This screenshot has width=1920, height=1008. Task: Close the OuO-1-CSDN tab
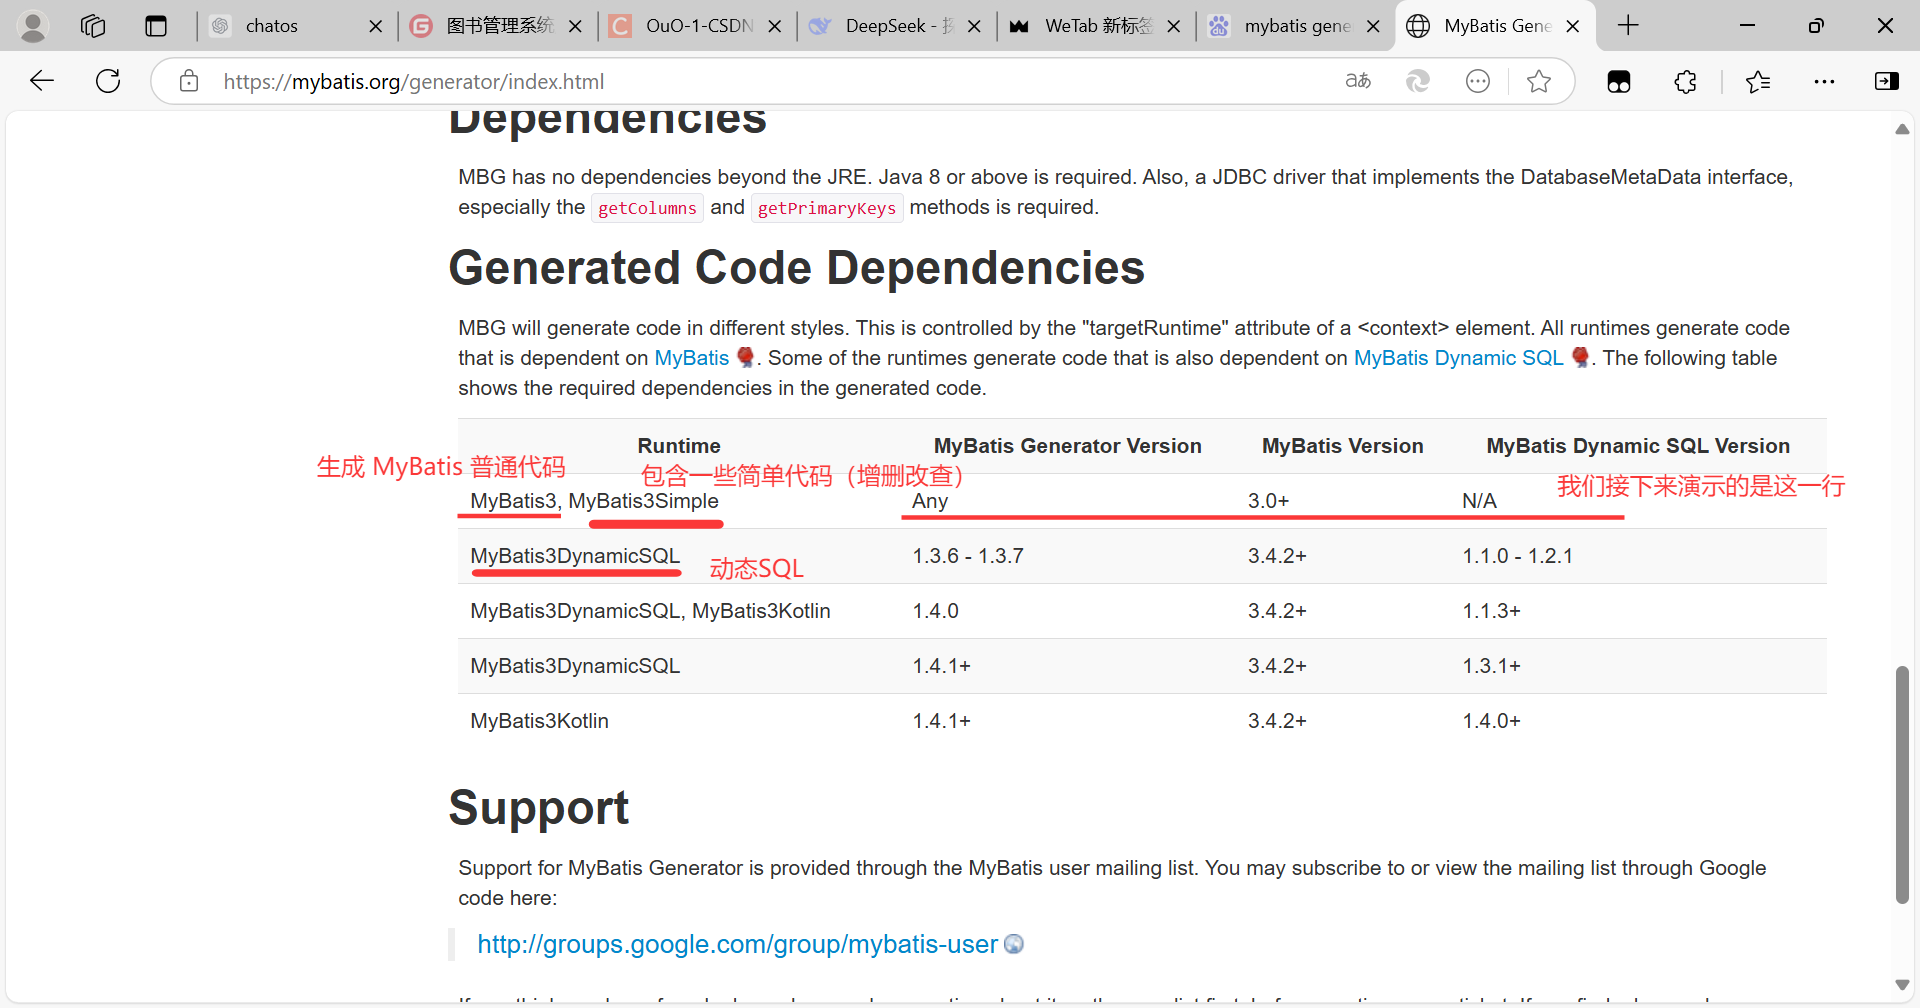(775, 26)
